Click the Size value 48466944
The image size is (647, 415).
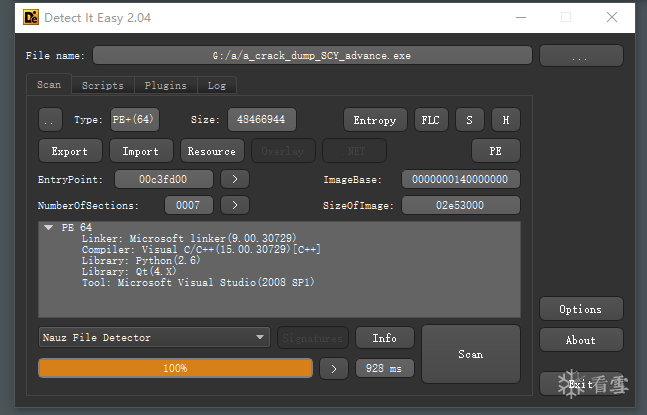pyautogui.click(x=262, y=120)
